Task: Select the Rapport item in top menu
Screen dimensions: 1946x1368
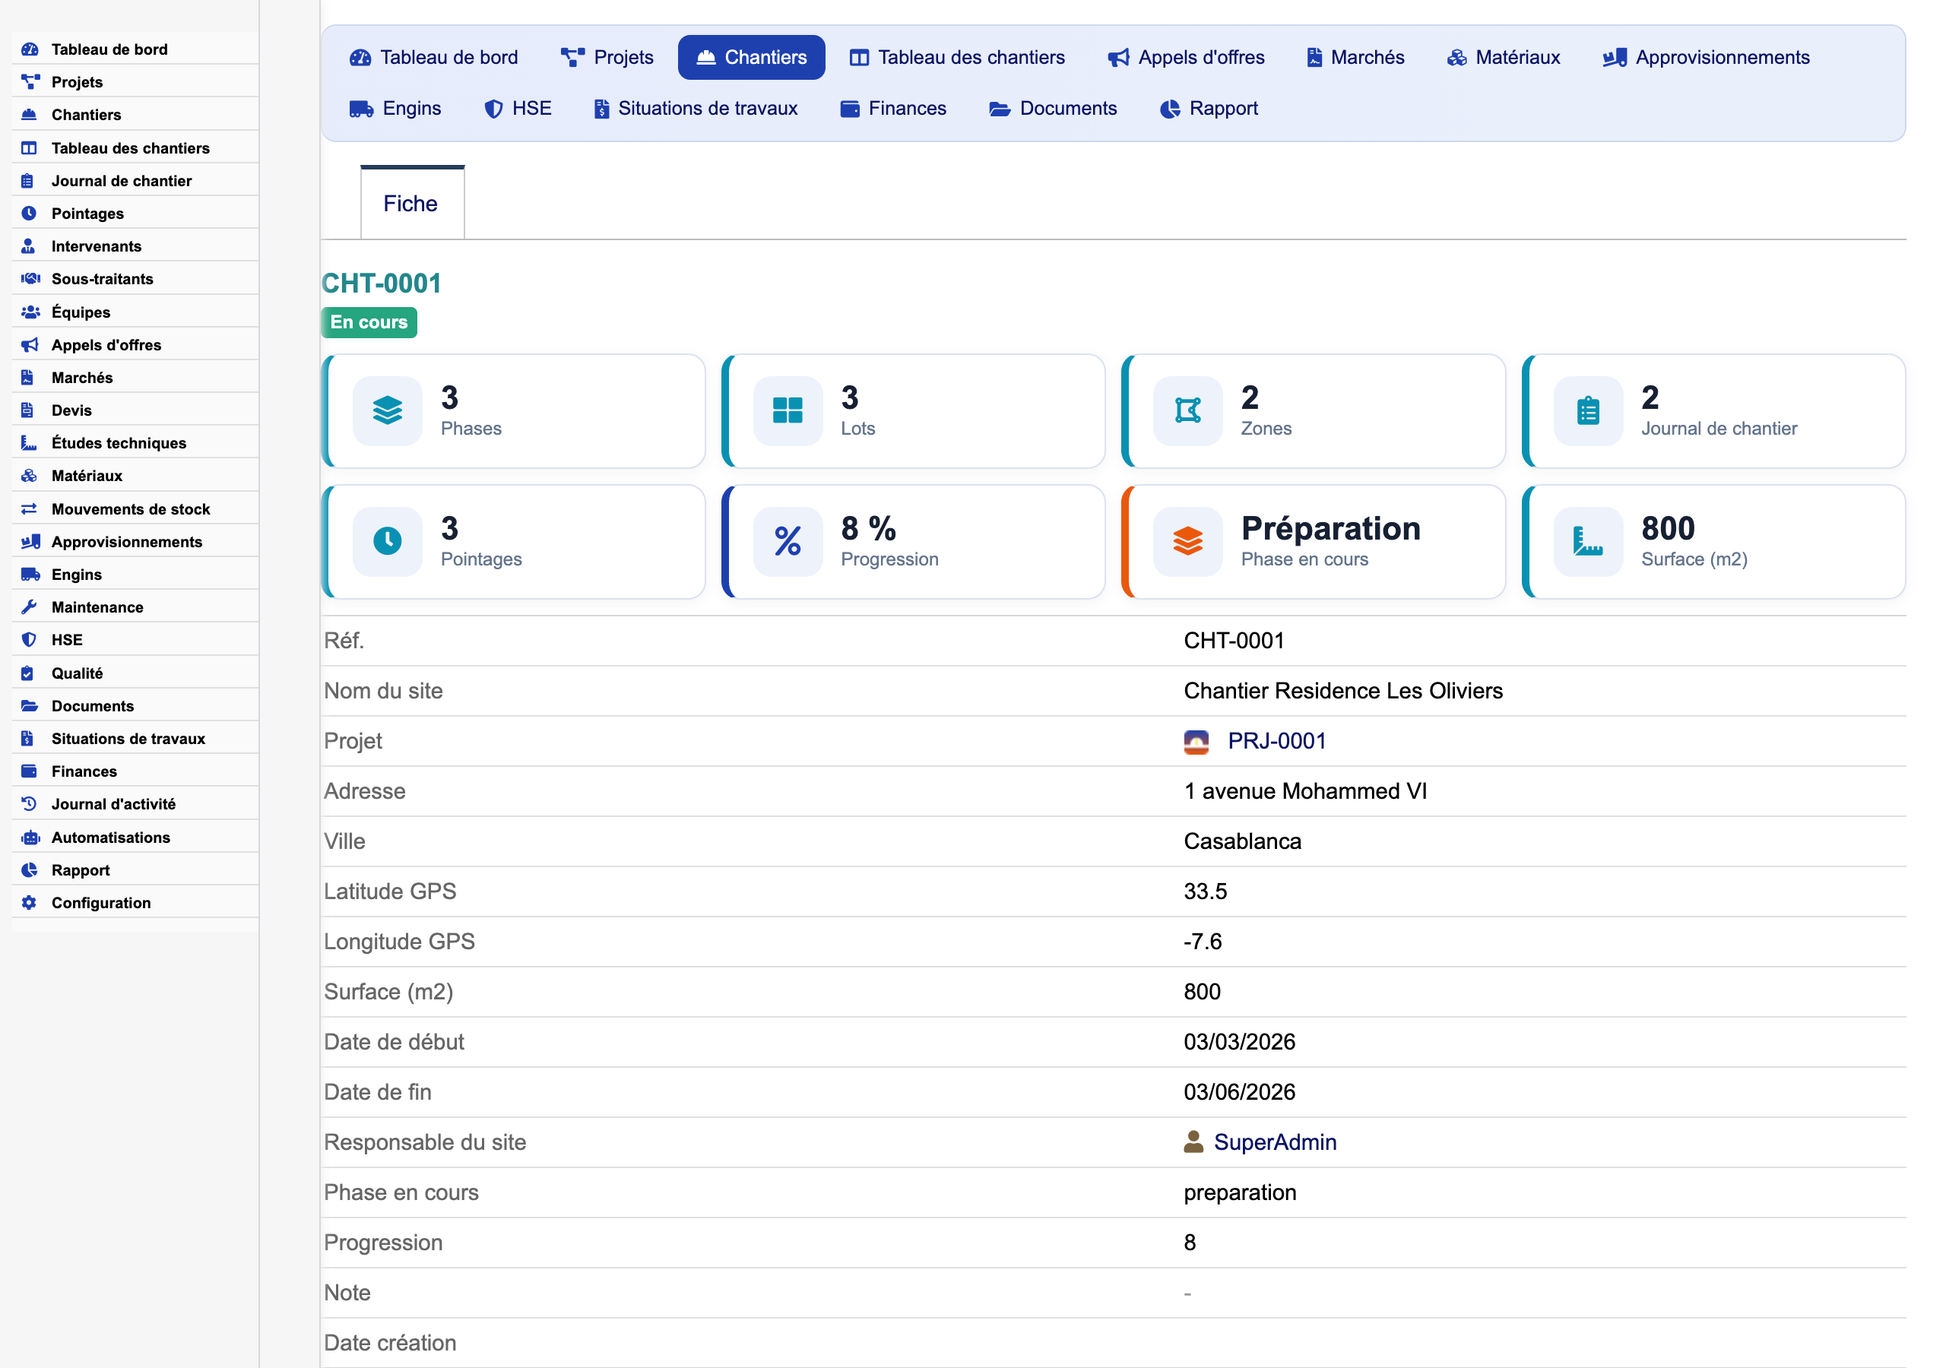Action: 1209,108
